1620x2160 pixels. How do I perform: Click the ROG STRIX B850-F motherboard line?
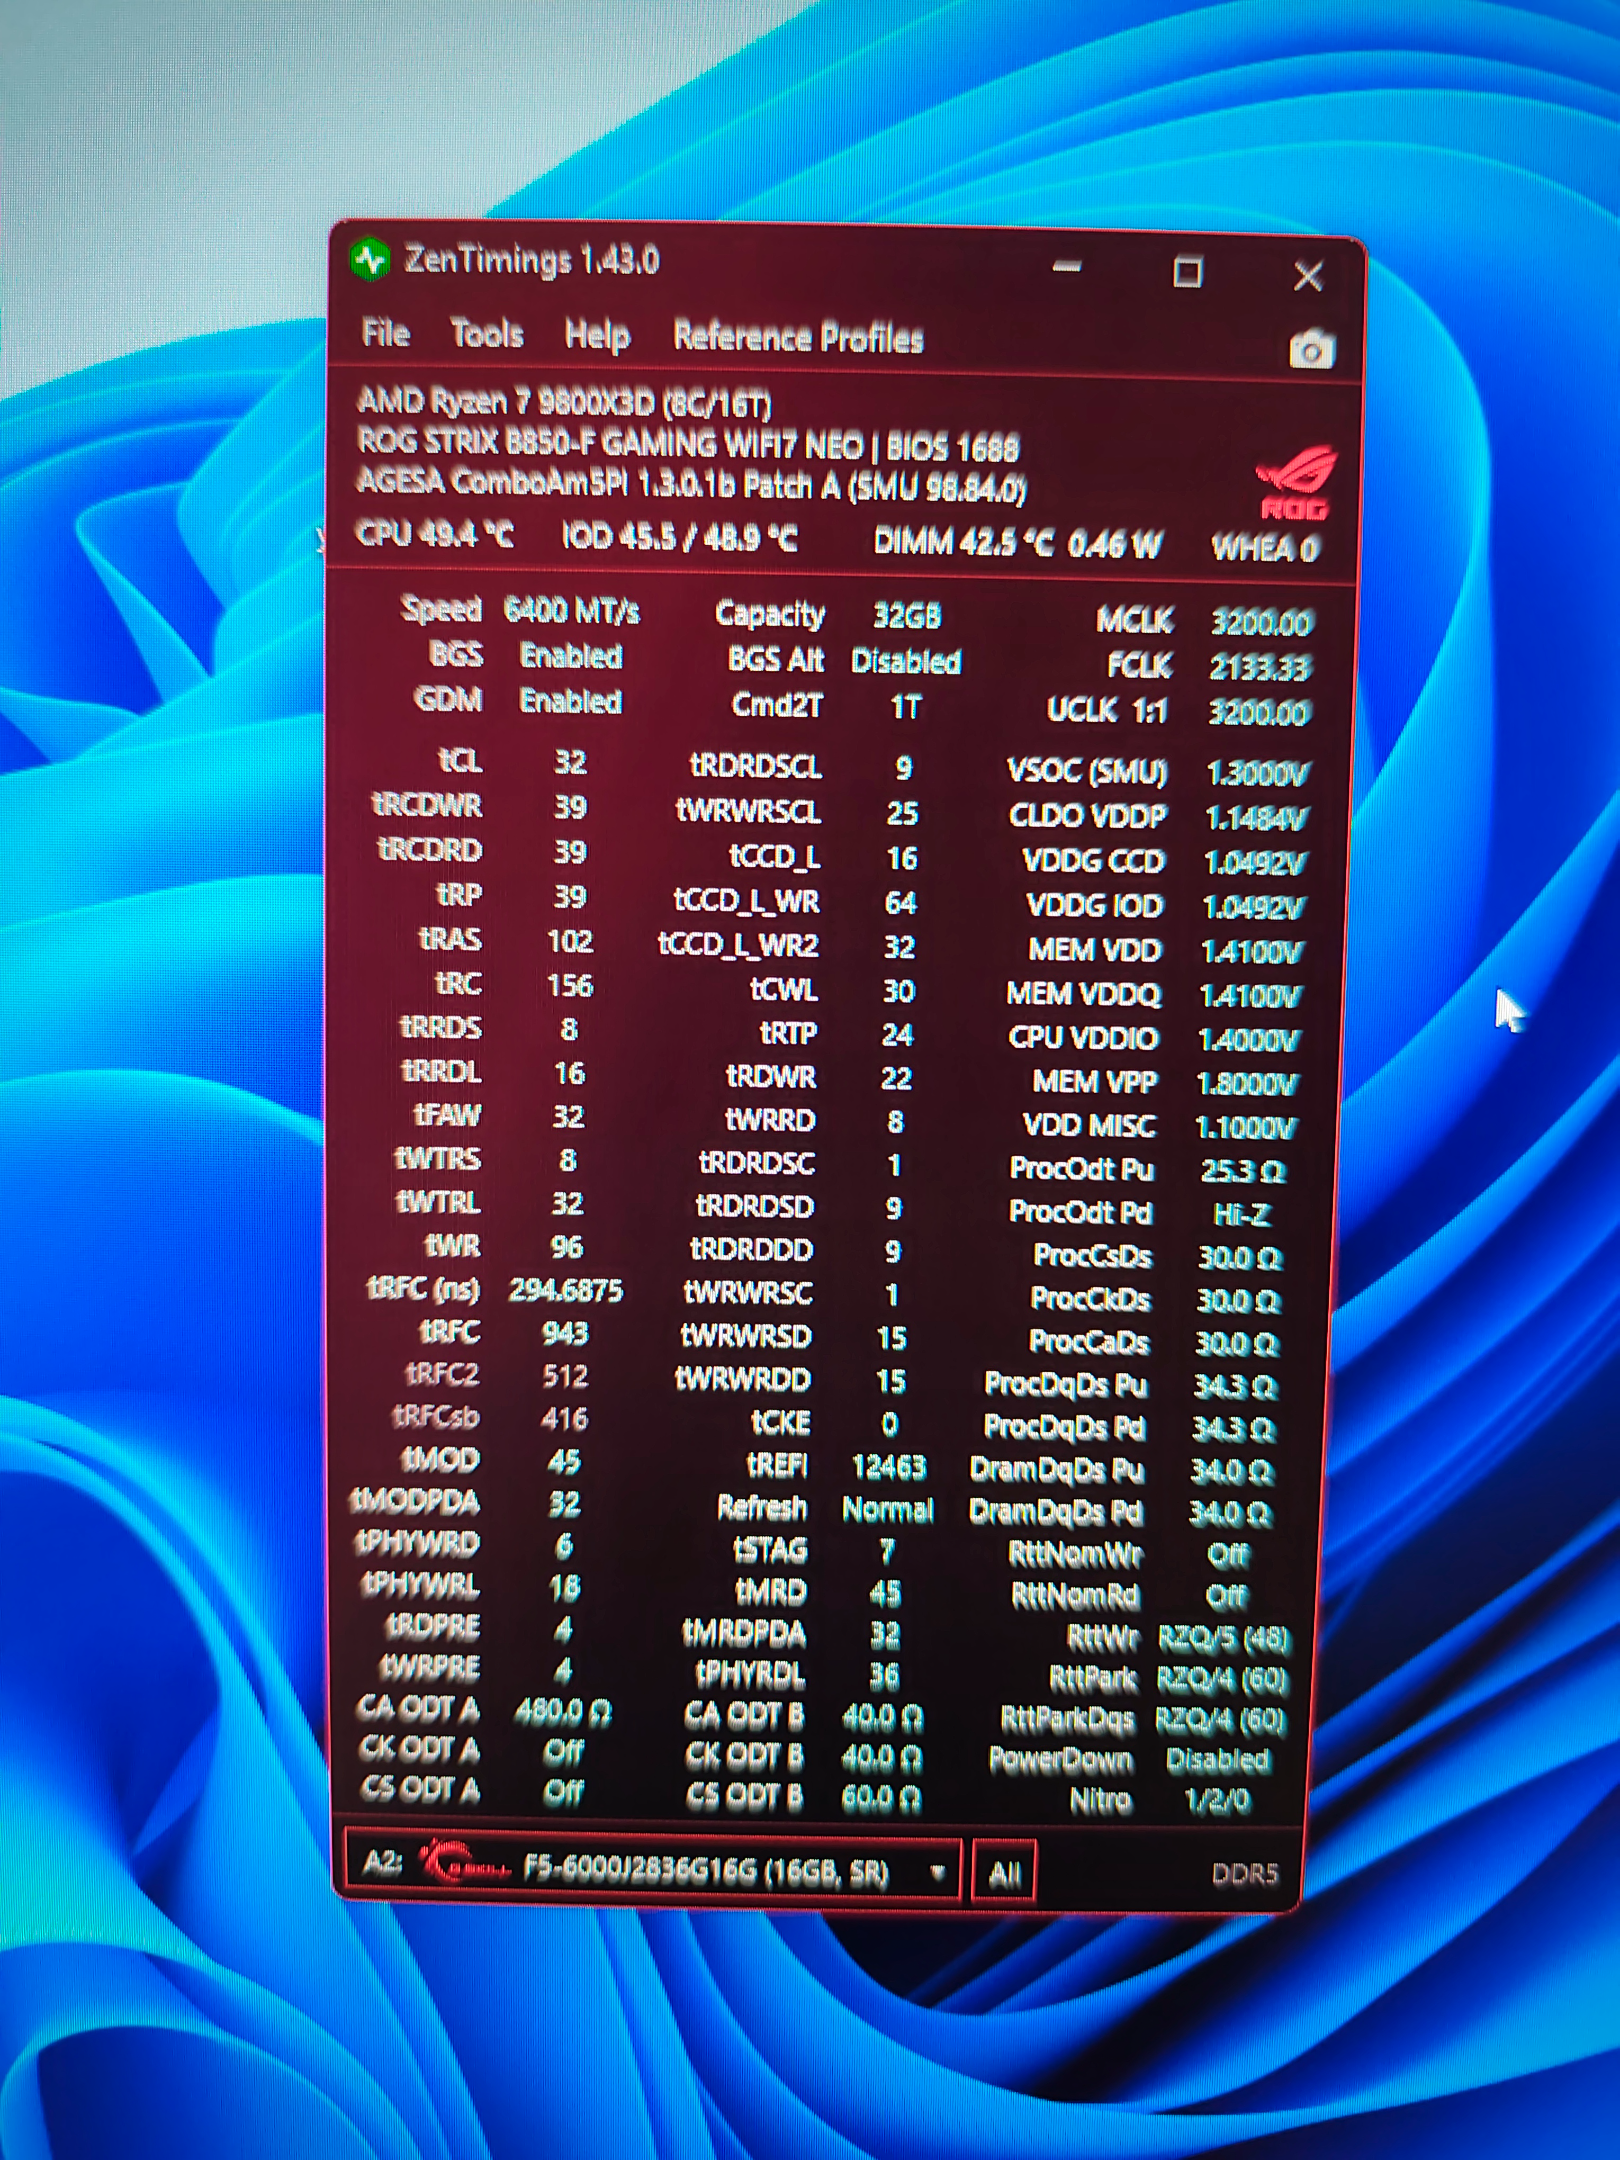point(688,444)
